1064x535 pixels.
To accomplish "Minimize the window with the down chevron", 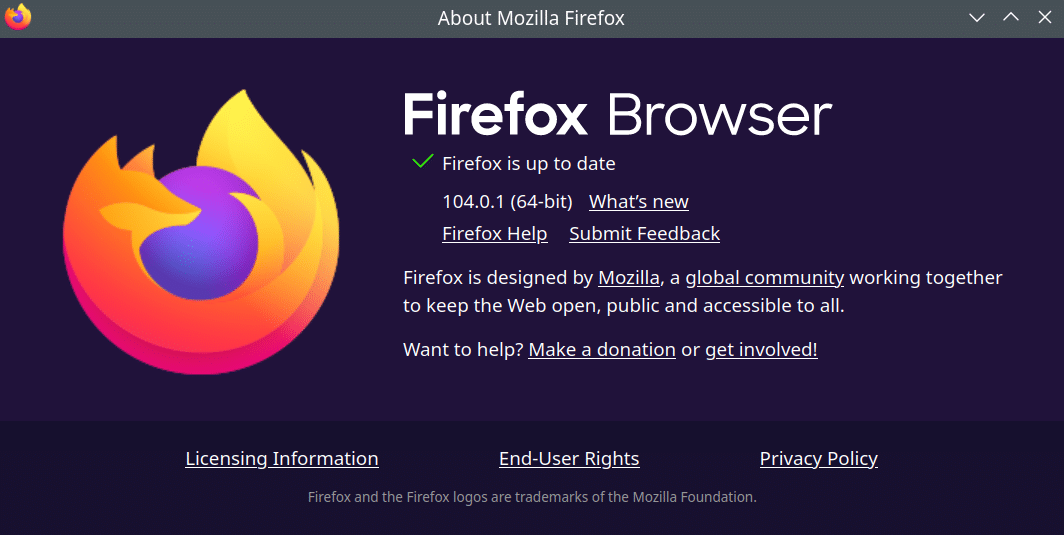I will click(x=976, y=18).
